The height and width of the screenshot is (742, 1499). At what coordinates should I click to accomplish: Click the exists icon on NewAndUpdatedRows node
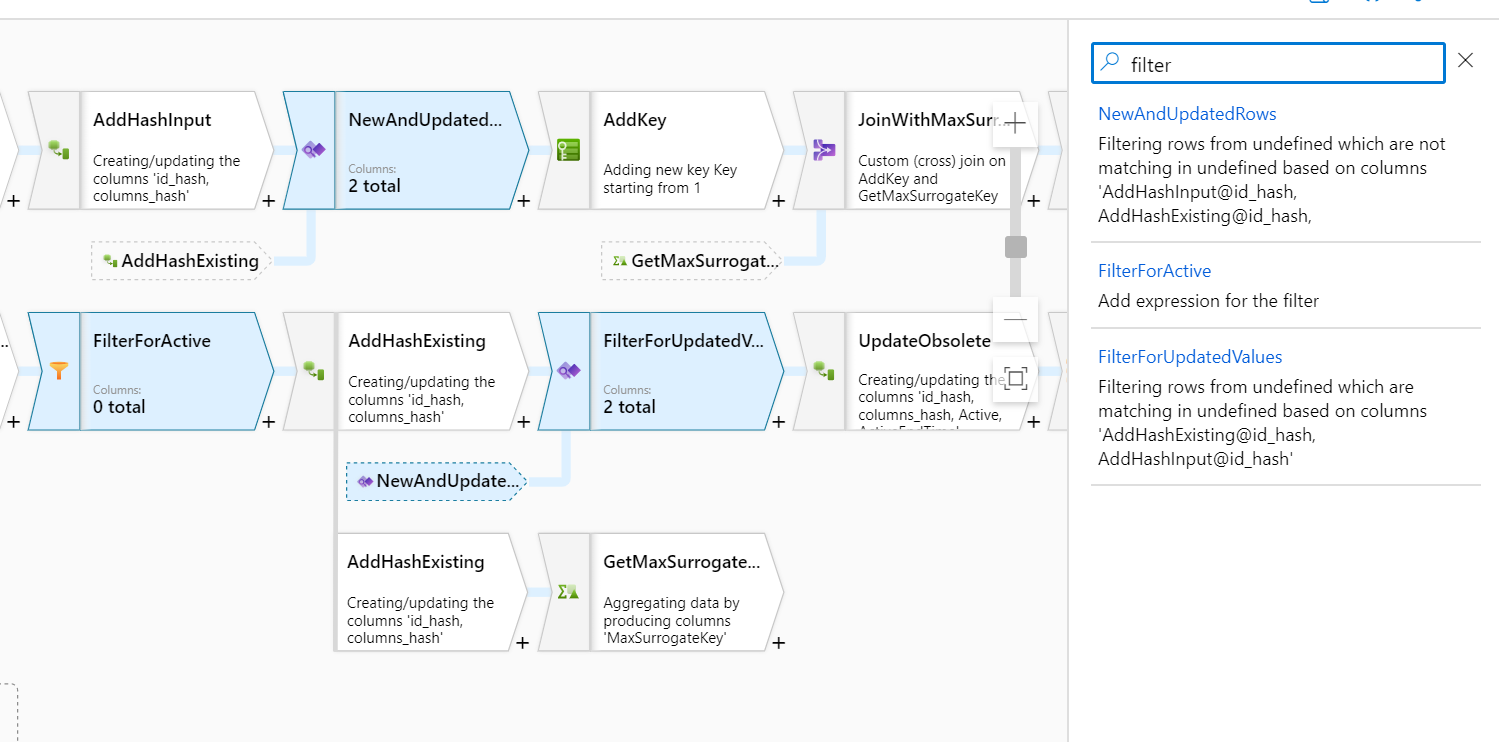point(314,150)
